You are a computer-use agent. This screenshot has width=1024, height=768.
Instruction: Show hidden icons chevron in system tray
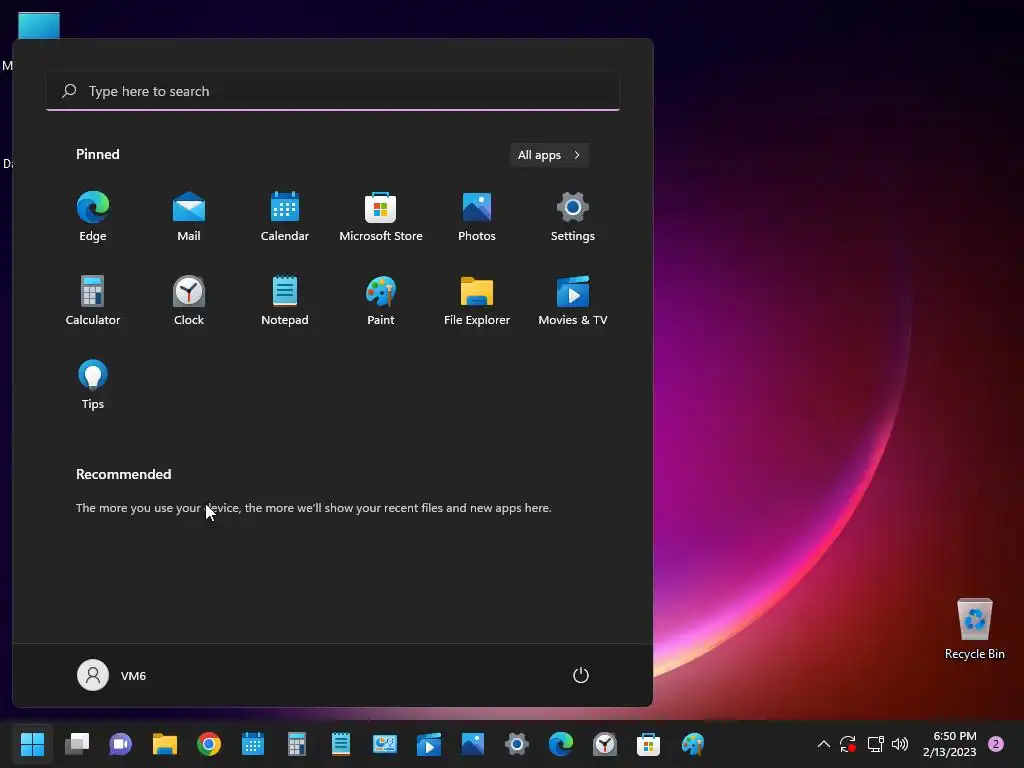click(x=824, y=744)
